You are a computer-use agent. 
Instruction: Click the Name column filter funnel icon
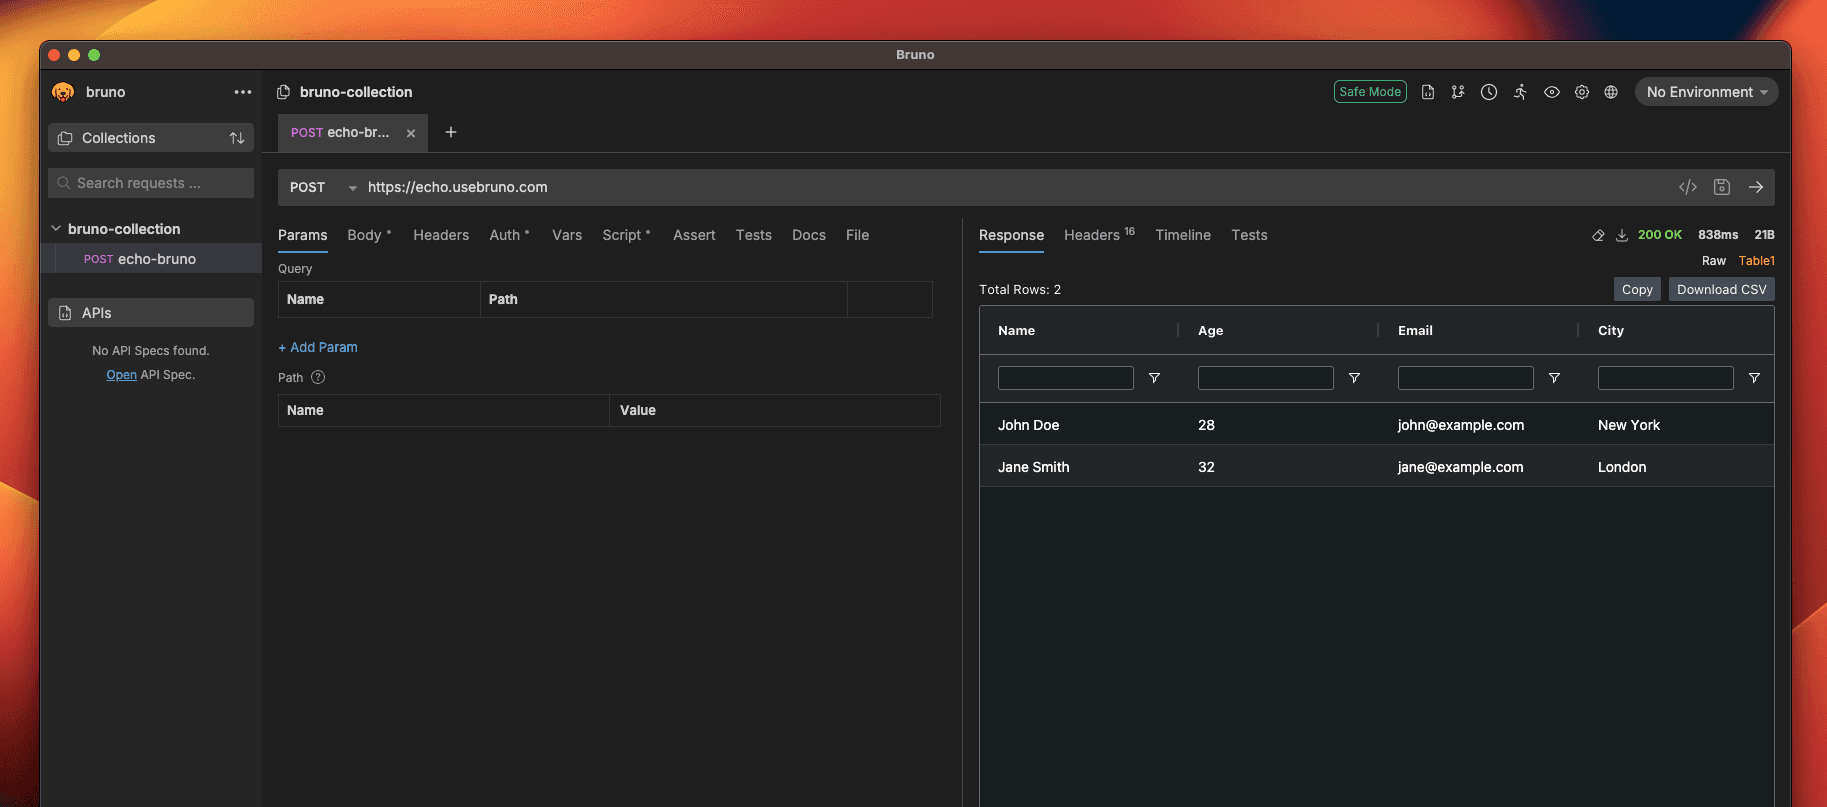pos(1154,378)
